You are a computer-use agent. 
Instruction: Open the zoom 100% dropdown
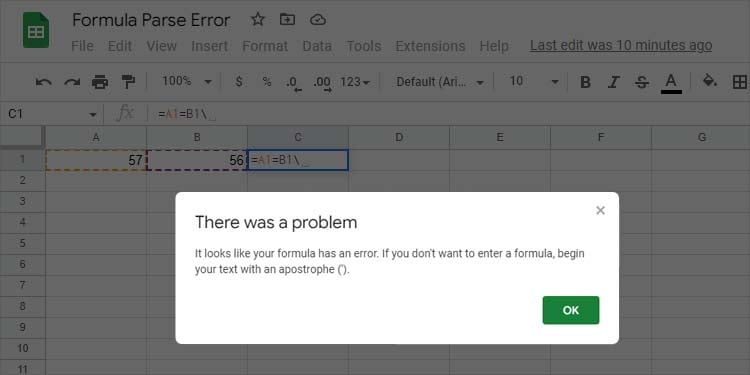tap(187, 82)
